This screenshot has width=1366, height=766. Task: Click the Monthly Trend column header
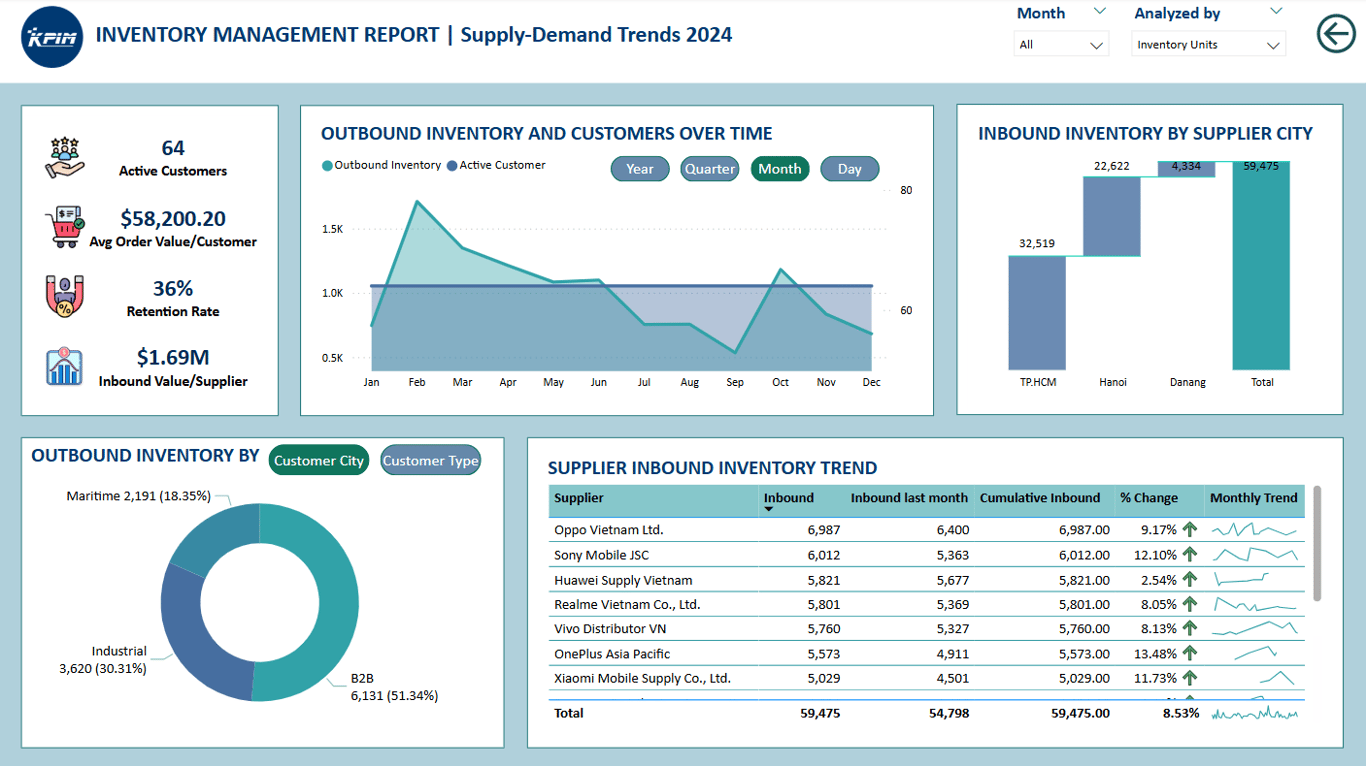click(1254, 498)
